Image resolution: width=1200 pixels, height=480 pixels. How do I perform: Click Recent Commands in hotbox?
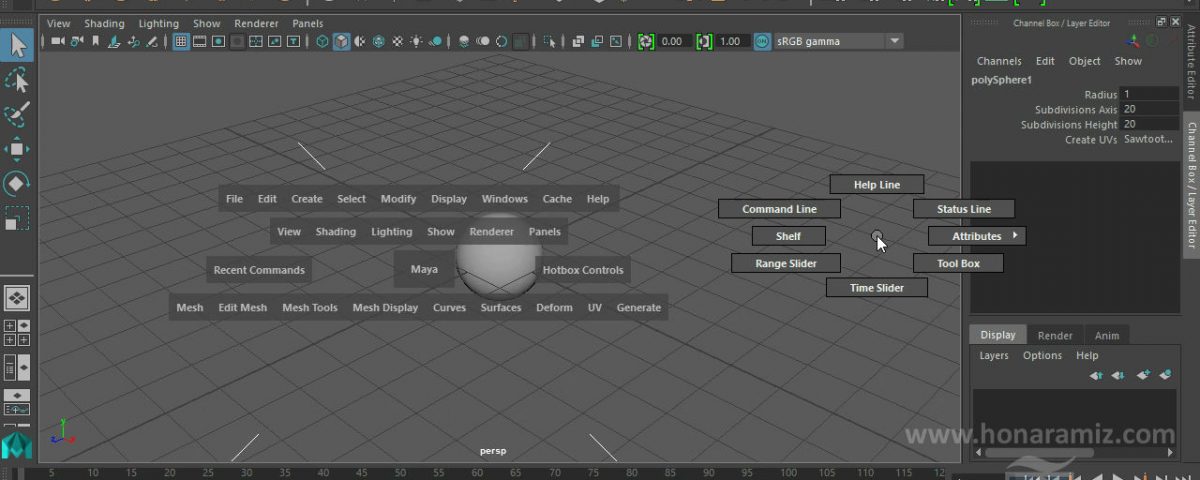tap(259, 270)
